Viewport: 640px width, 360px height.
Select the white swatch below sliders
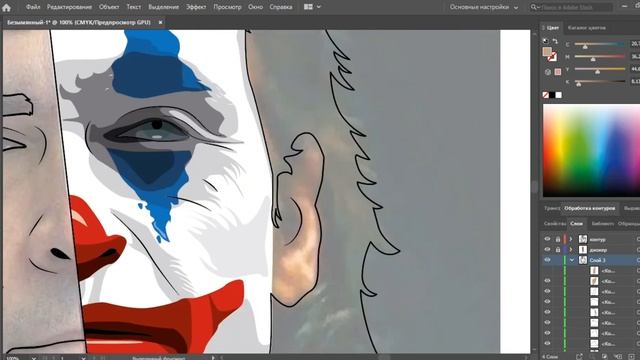coord(558,95)
